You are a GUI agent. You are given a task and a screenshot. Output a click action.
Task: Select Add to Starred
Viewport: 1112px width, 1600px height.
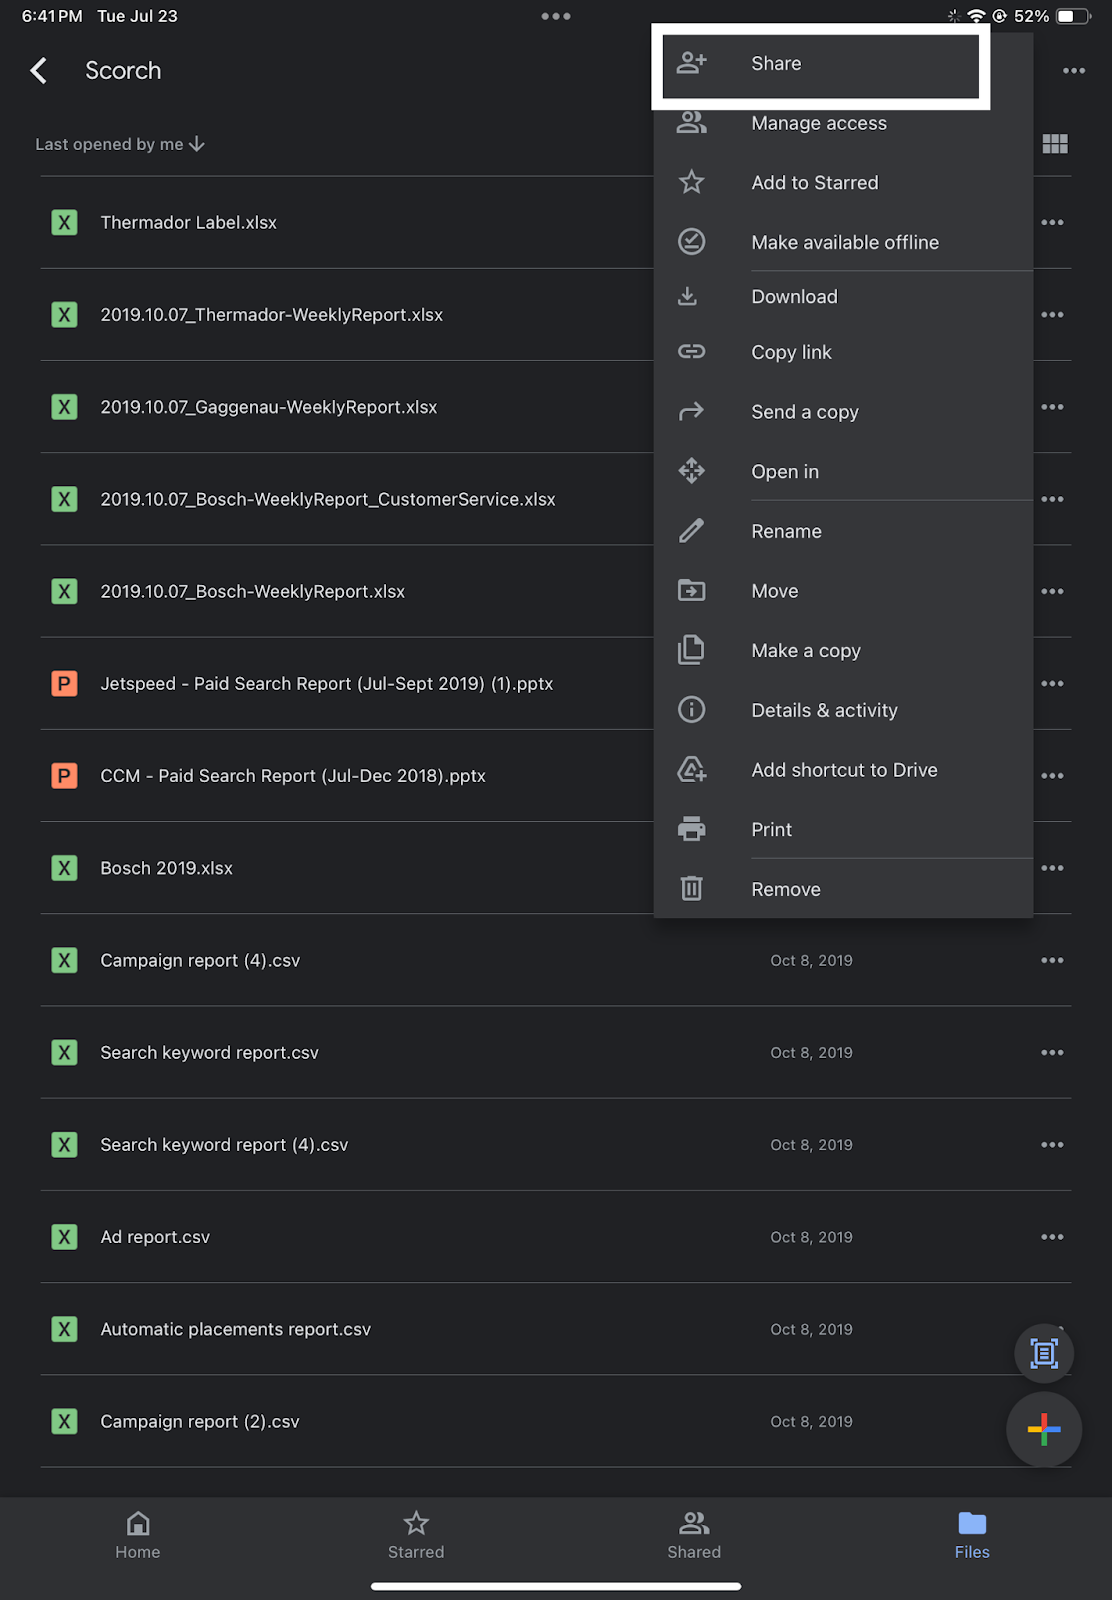click(x=843, y=183)
